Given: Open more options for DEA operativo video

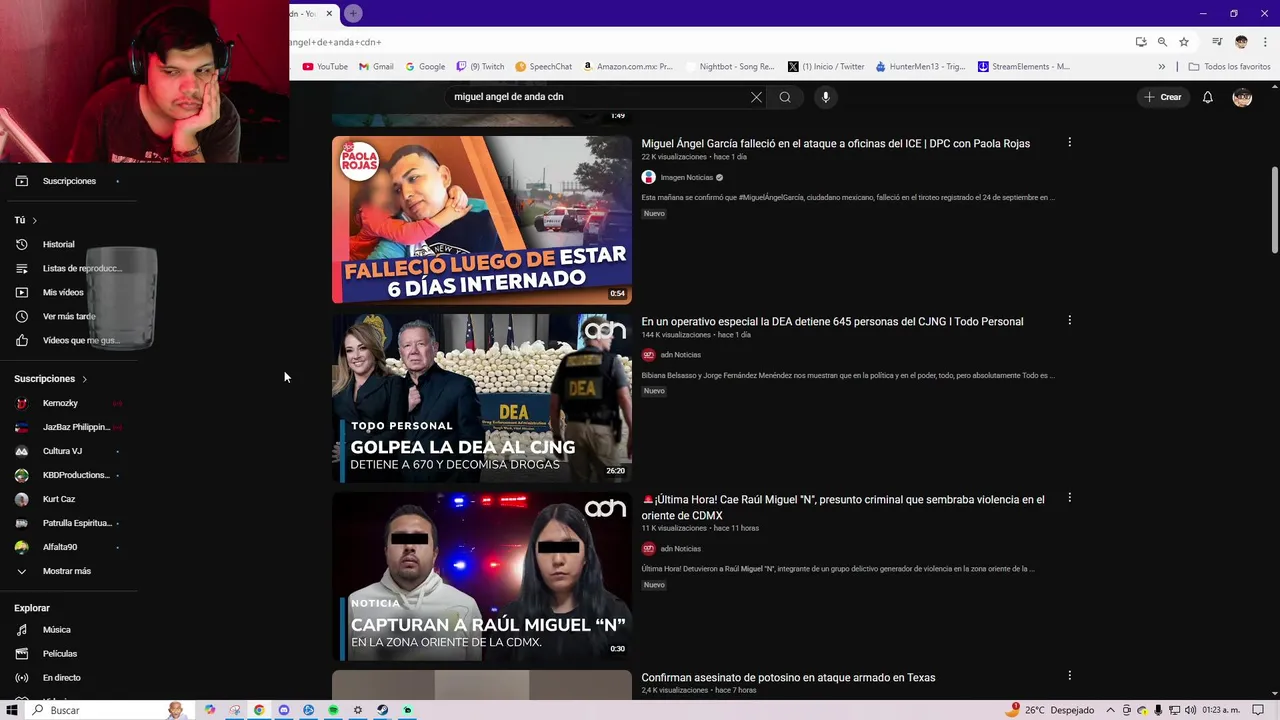Looking at the screenshot, I should click(1069, 321).
